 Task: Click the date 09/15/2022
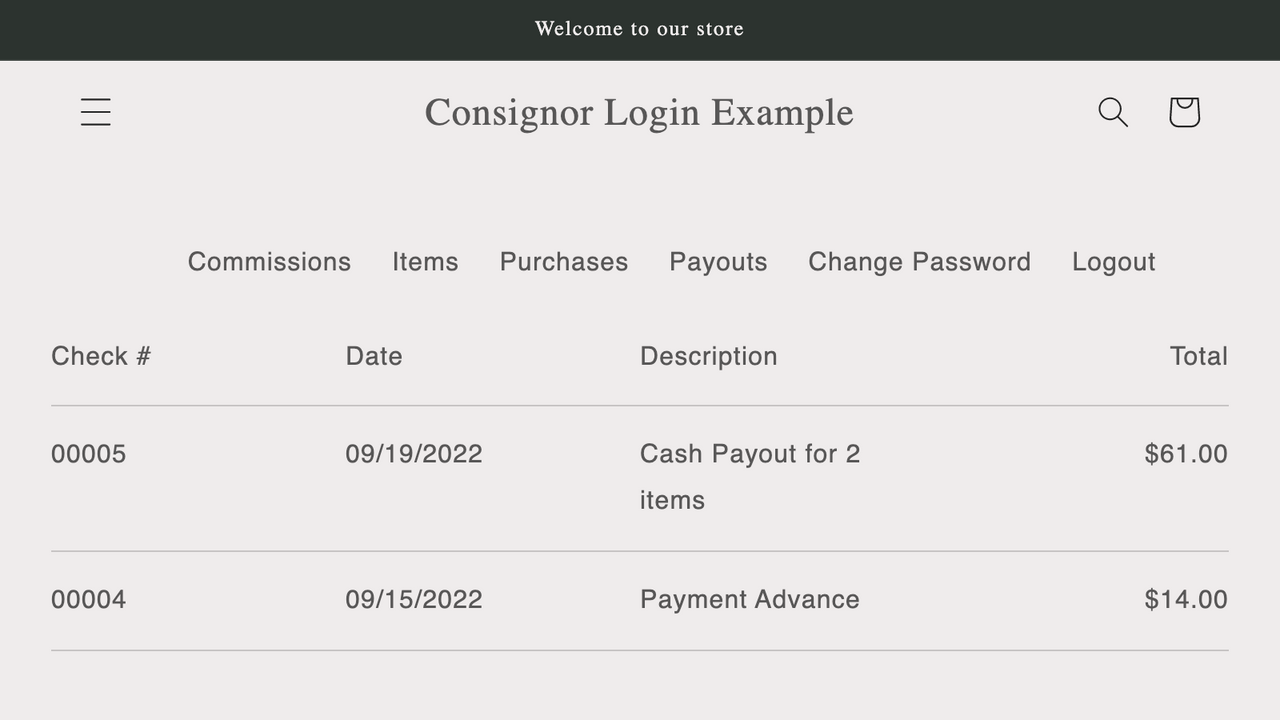tap(414, 599)
